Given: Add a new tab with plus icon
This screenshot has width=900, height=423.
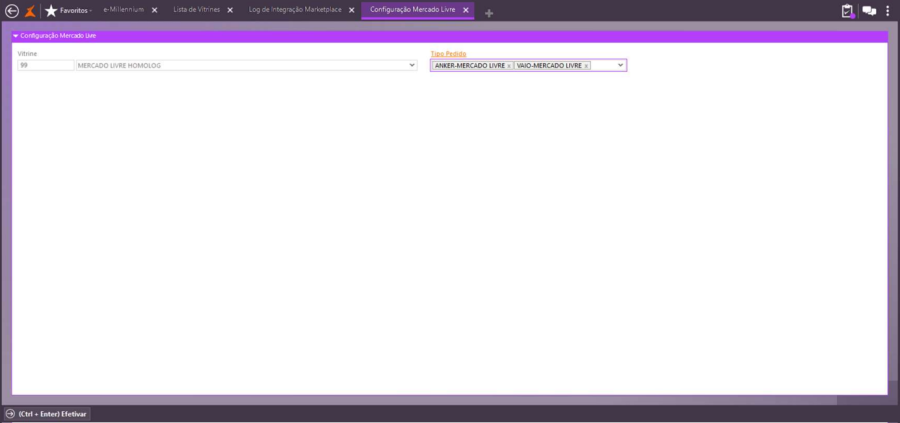Looking at the screenshot, I should 489,13.
